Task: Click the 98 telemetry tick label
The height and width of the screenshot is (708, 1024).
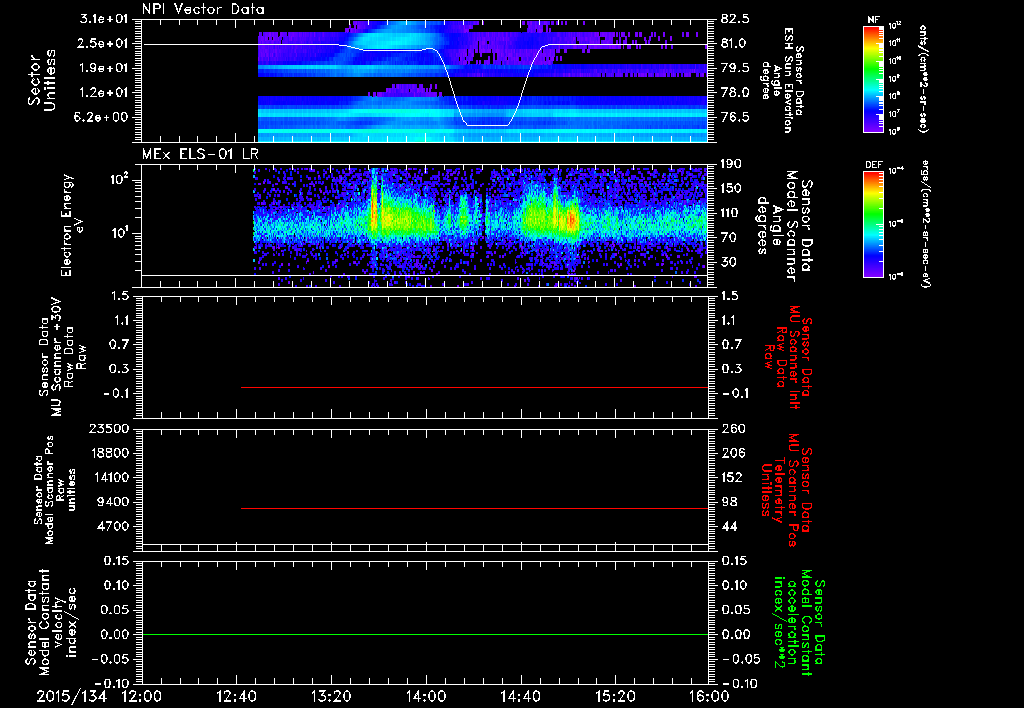Action: (x=728, y=502)
